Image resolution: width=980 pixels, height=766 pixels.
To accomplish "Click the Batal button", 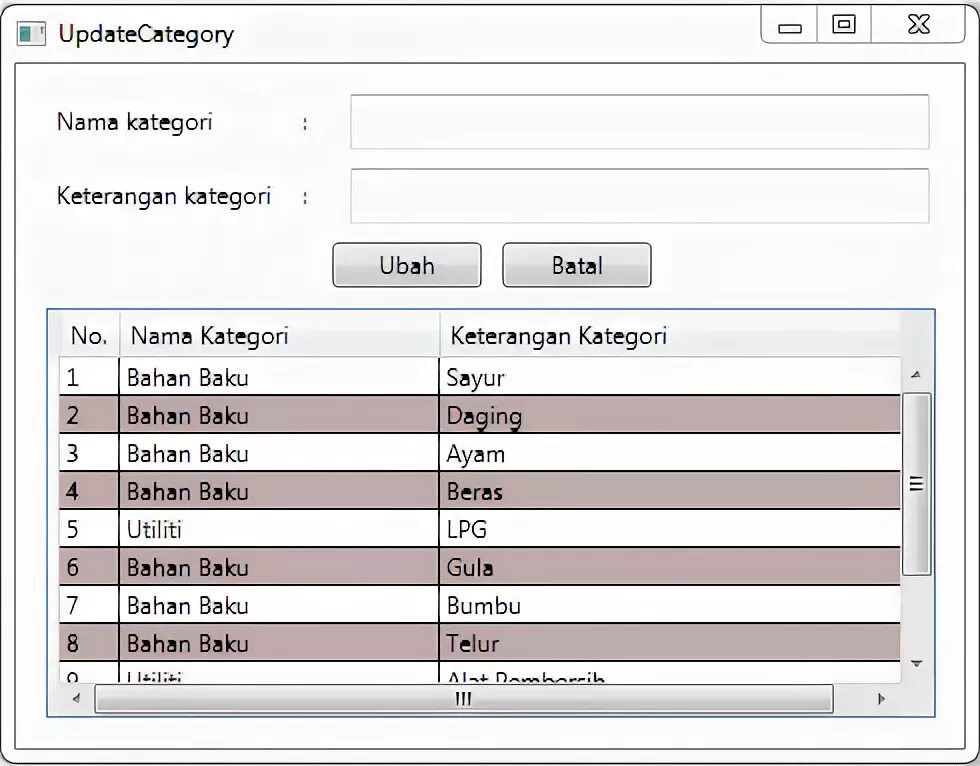I will pos(577,265).
